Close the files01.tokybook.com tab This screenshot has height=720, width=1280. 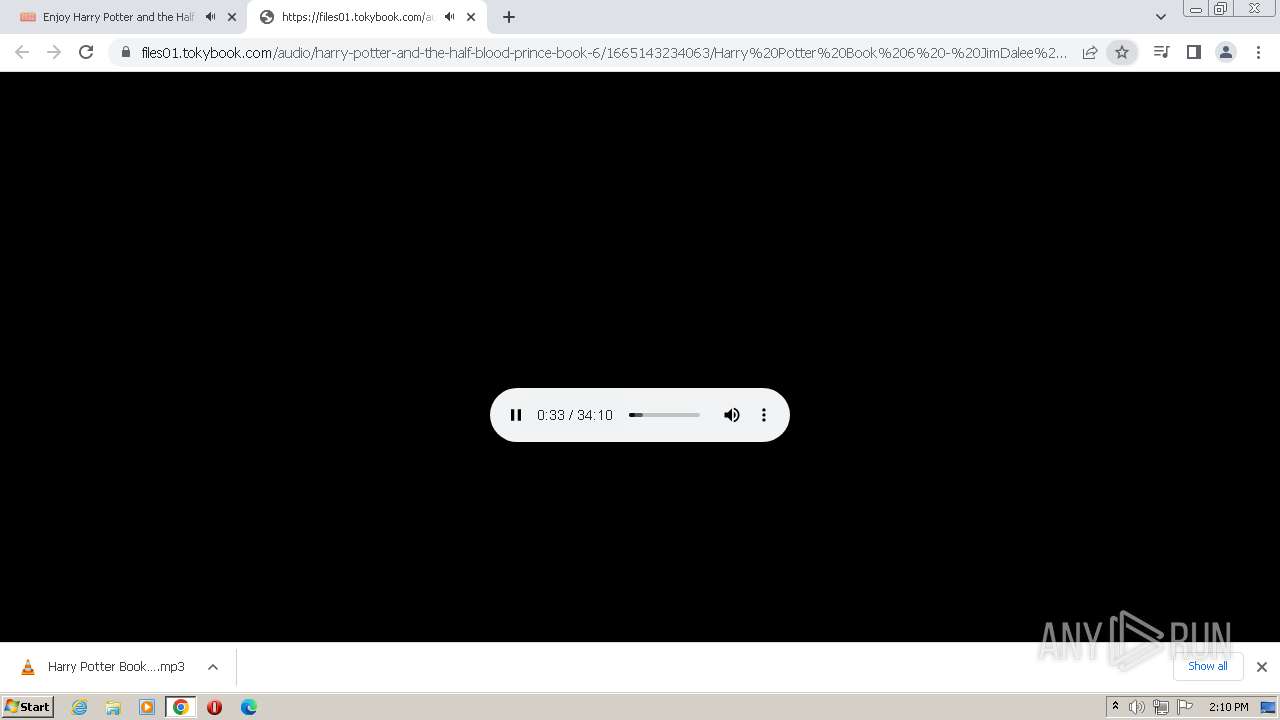tap(471, 17)
